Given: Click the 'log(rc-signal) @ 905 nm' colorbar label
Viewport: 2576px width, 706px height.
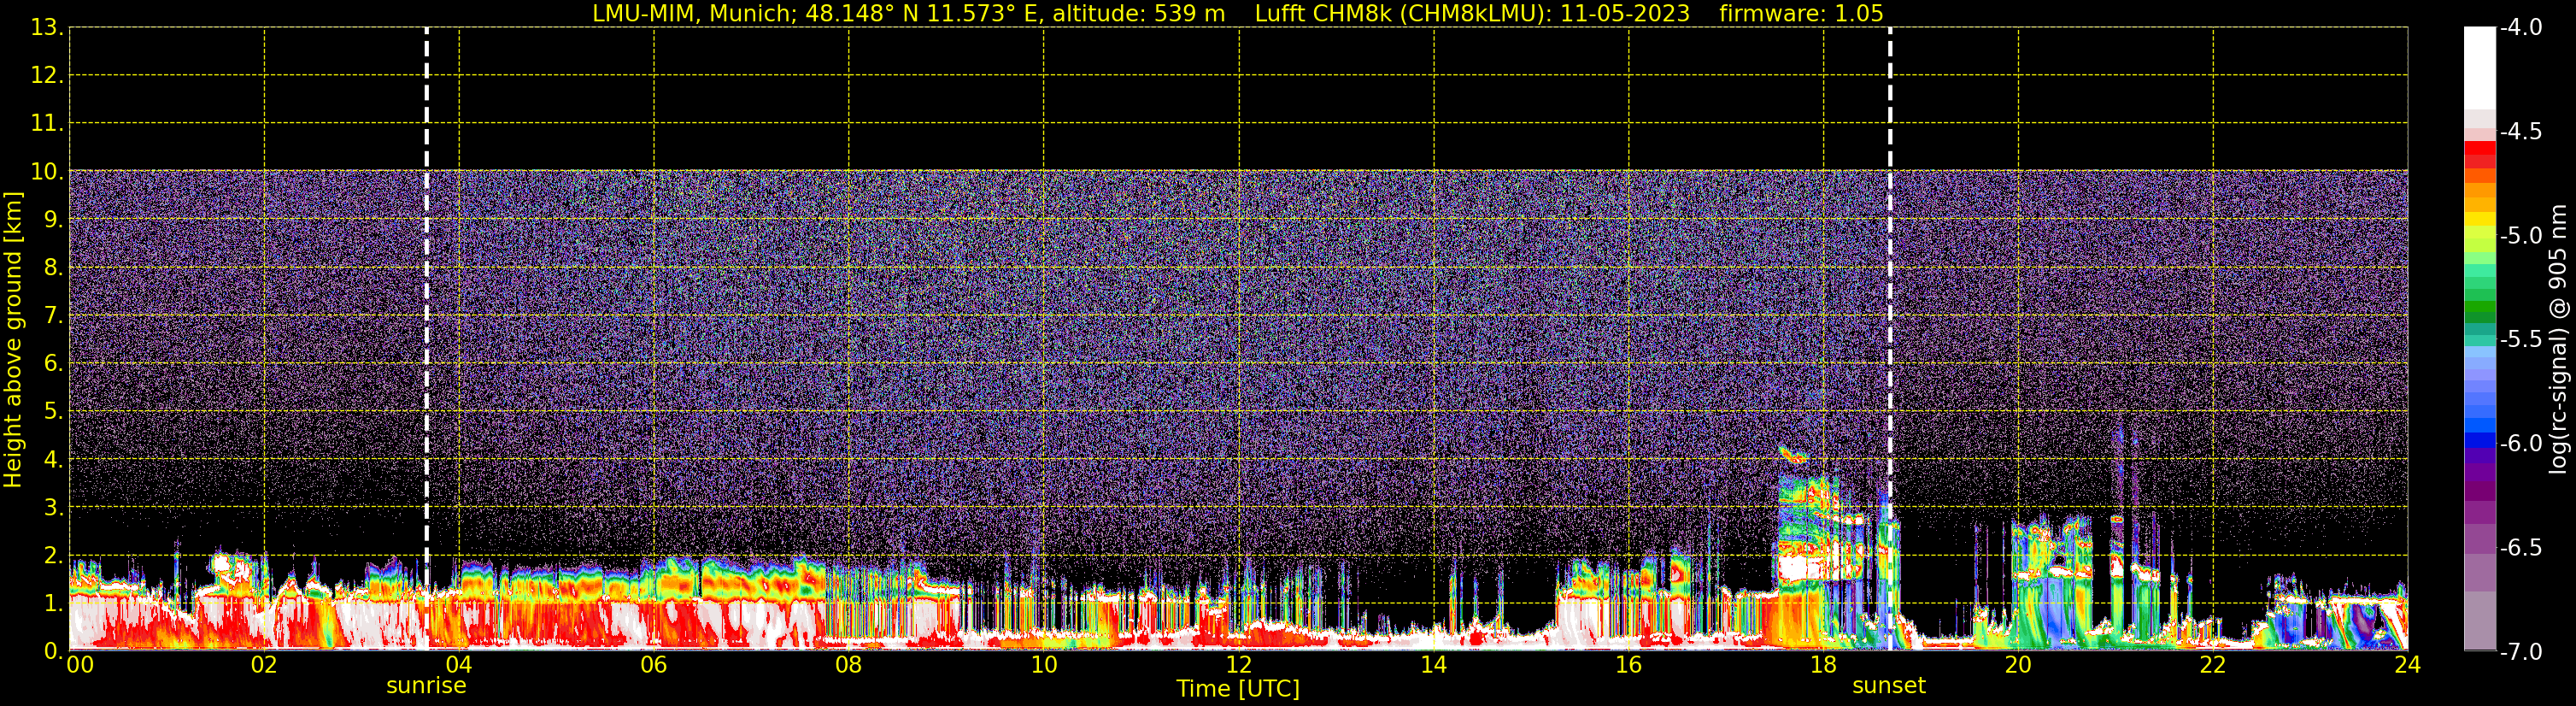Looking at the screenshot, I should [x=2558, y=339].
